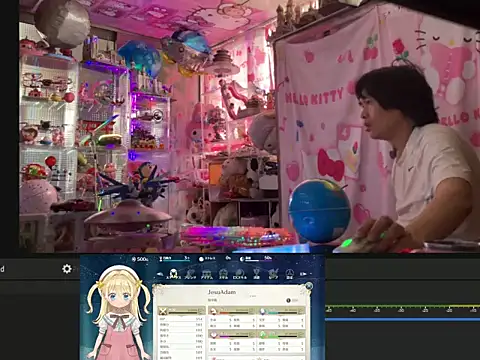The height and width of the screenshot is (360, 480).
Task: Click the round info icon under JesusAdam
Action: pos(288,300)
